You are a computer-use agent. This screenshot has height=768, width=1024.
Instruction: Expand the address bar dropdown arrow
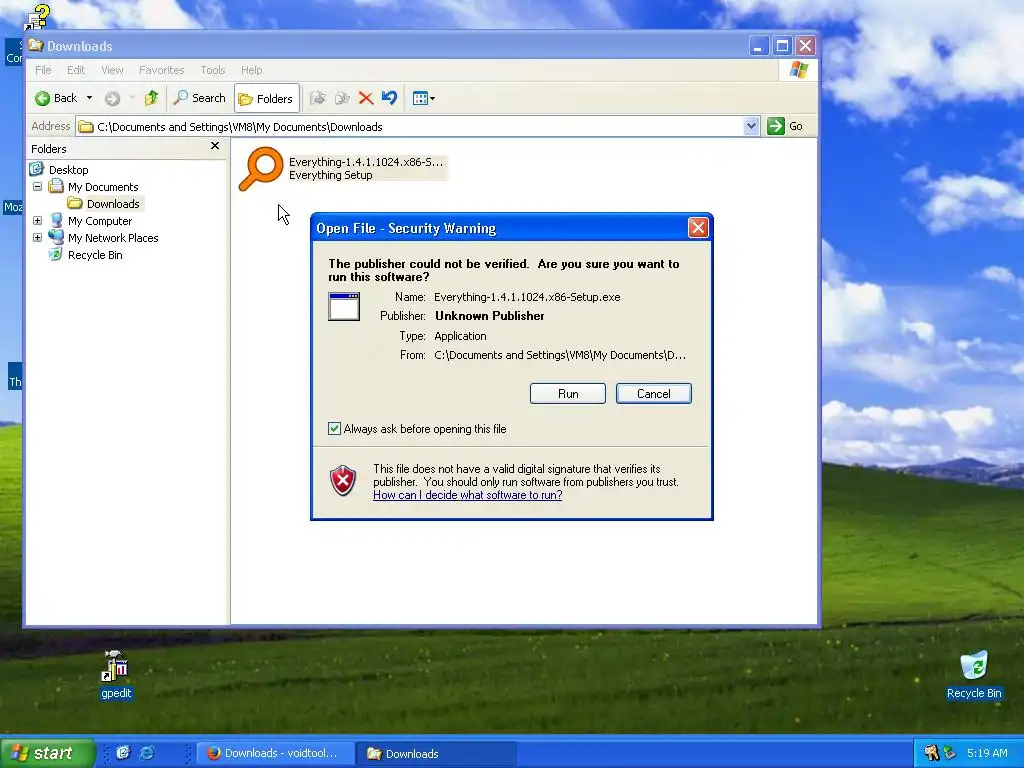pyautogui.click(x=751, y=126)
